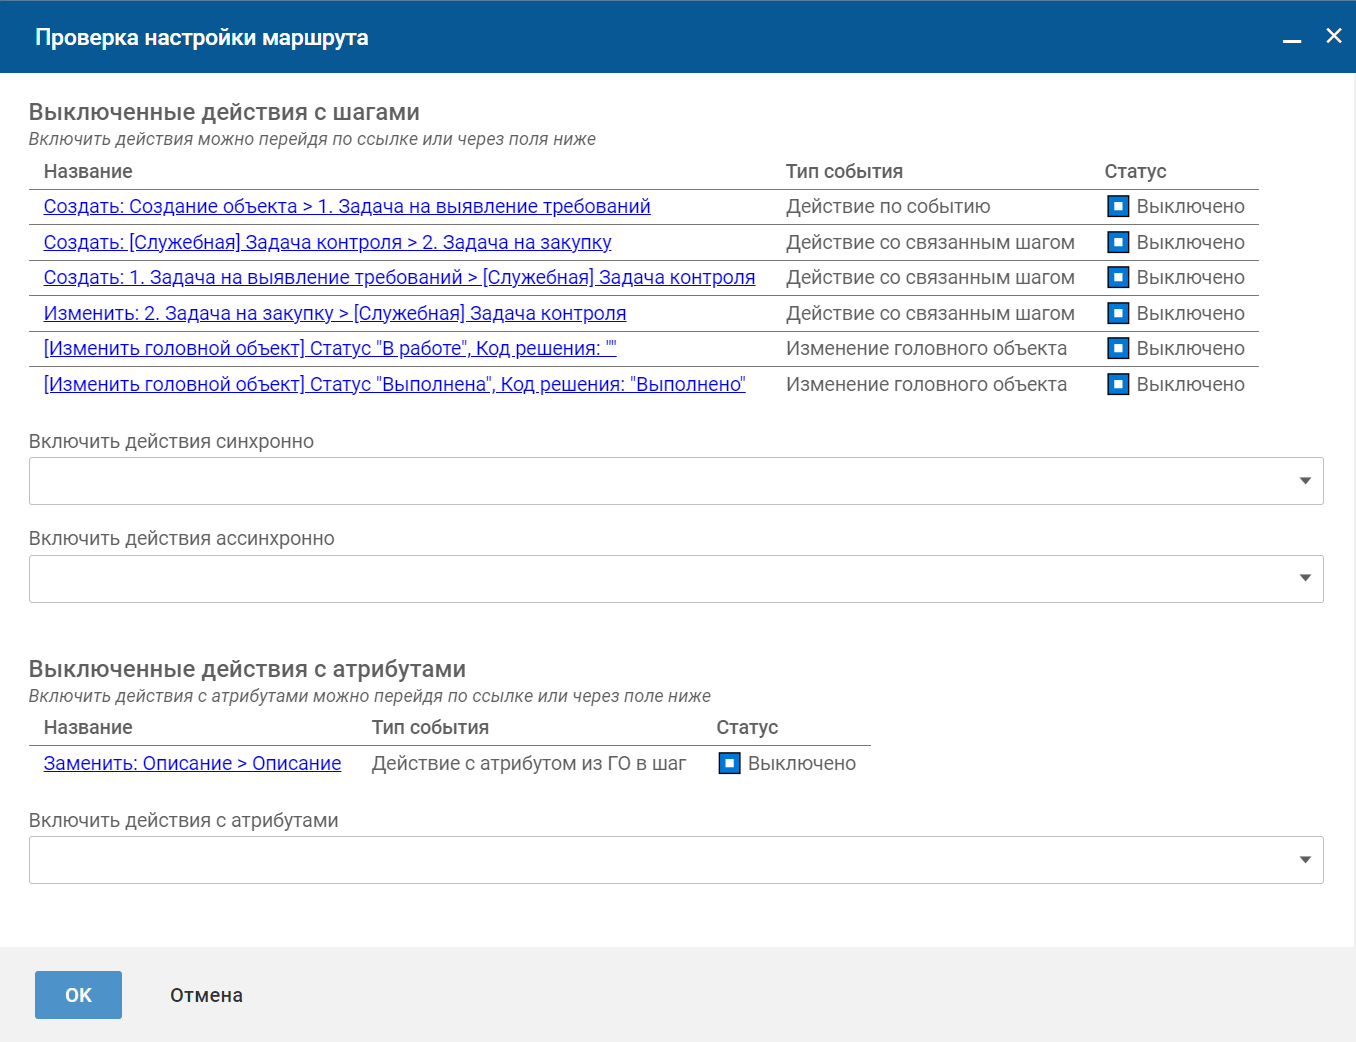Minimize the route check dialog
The image size is (1356, 1042).
1292,38
